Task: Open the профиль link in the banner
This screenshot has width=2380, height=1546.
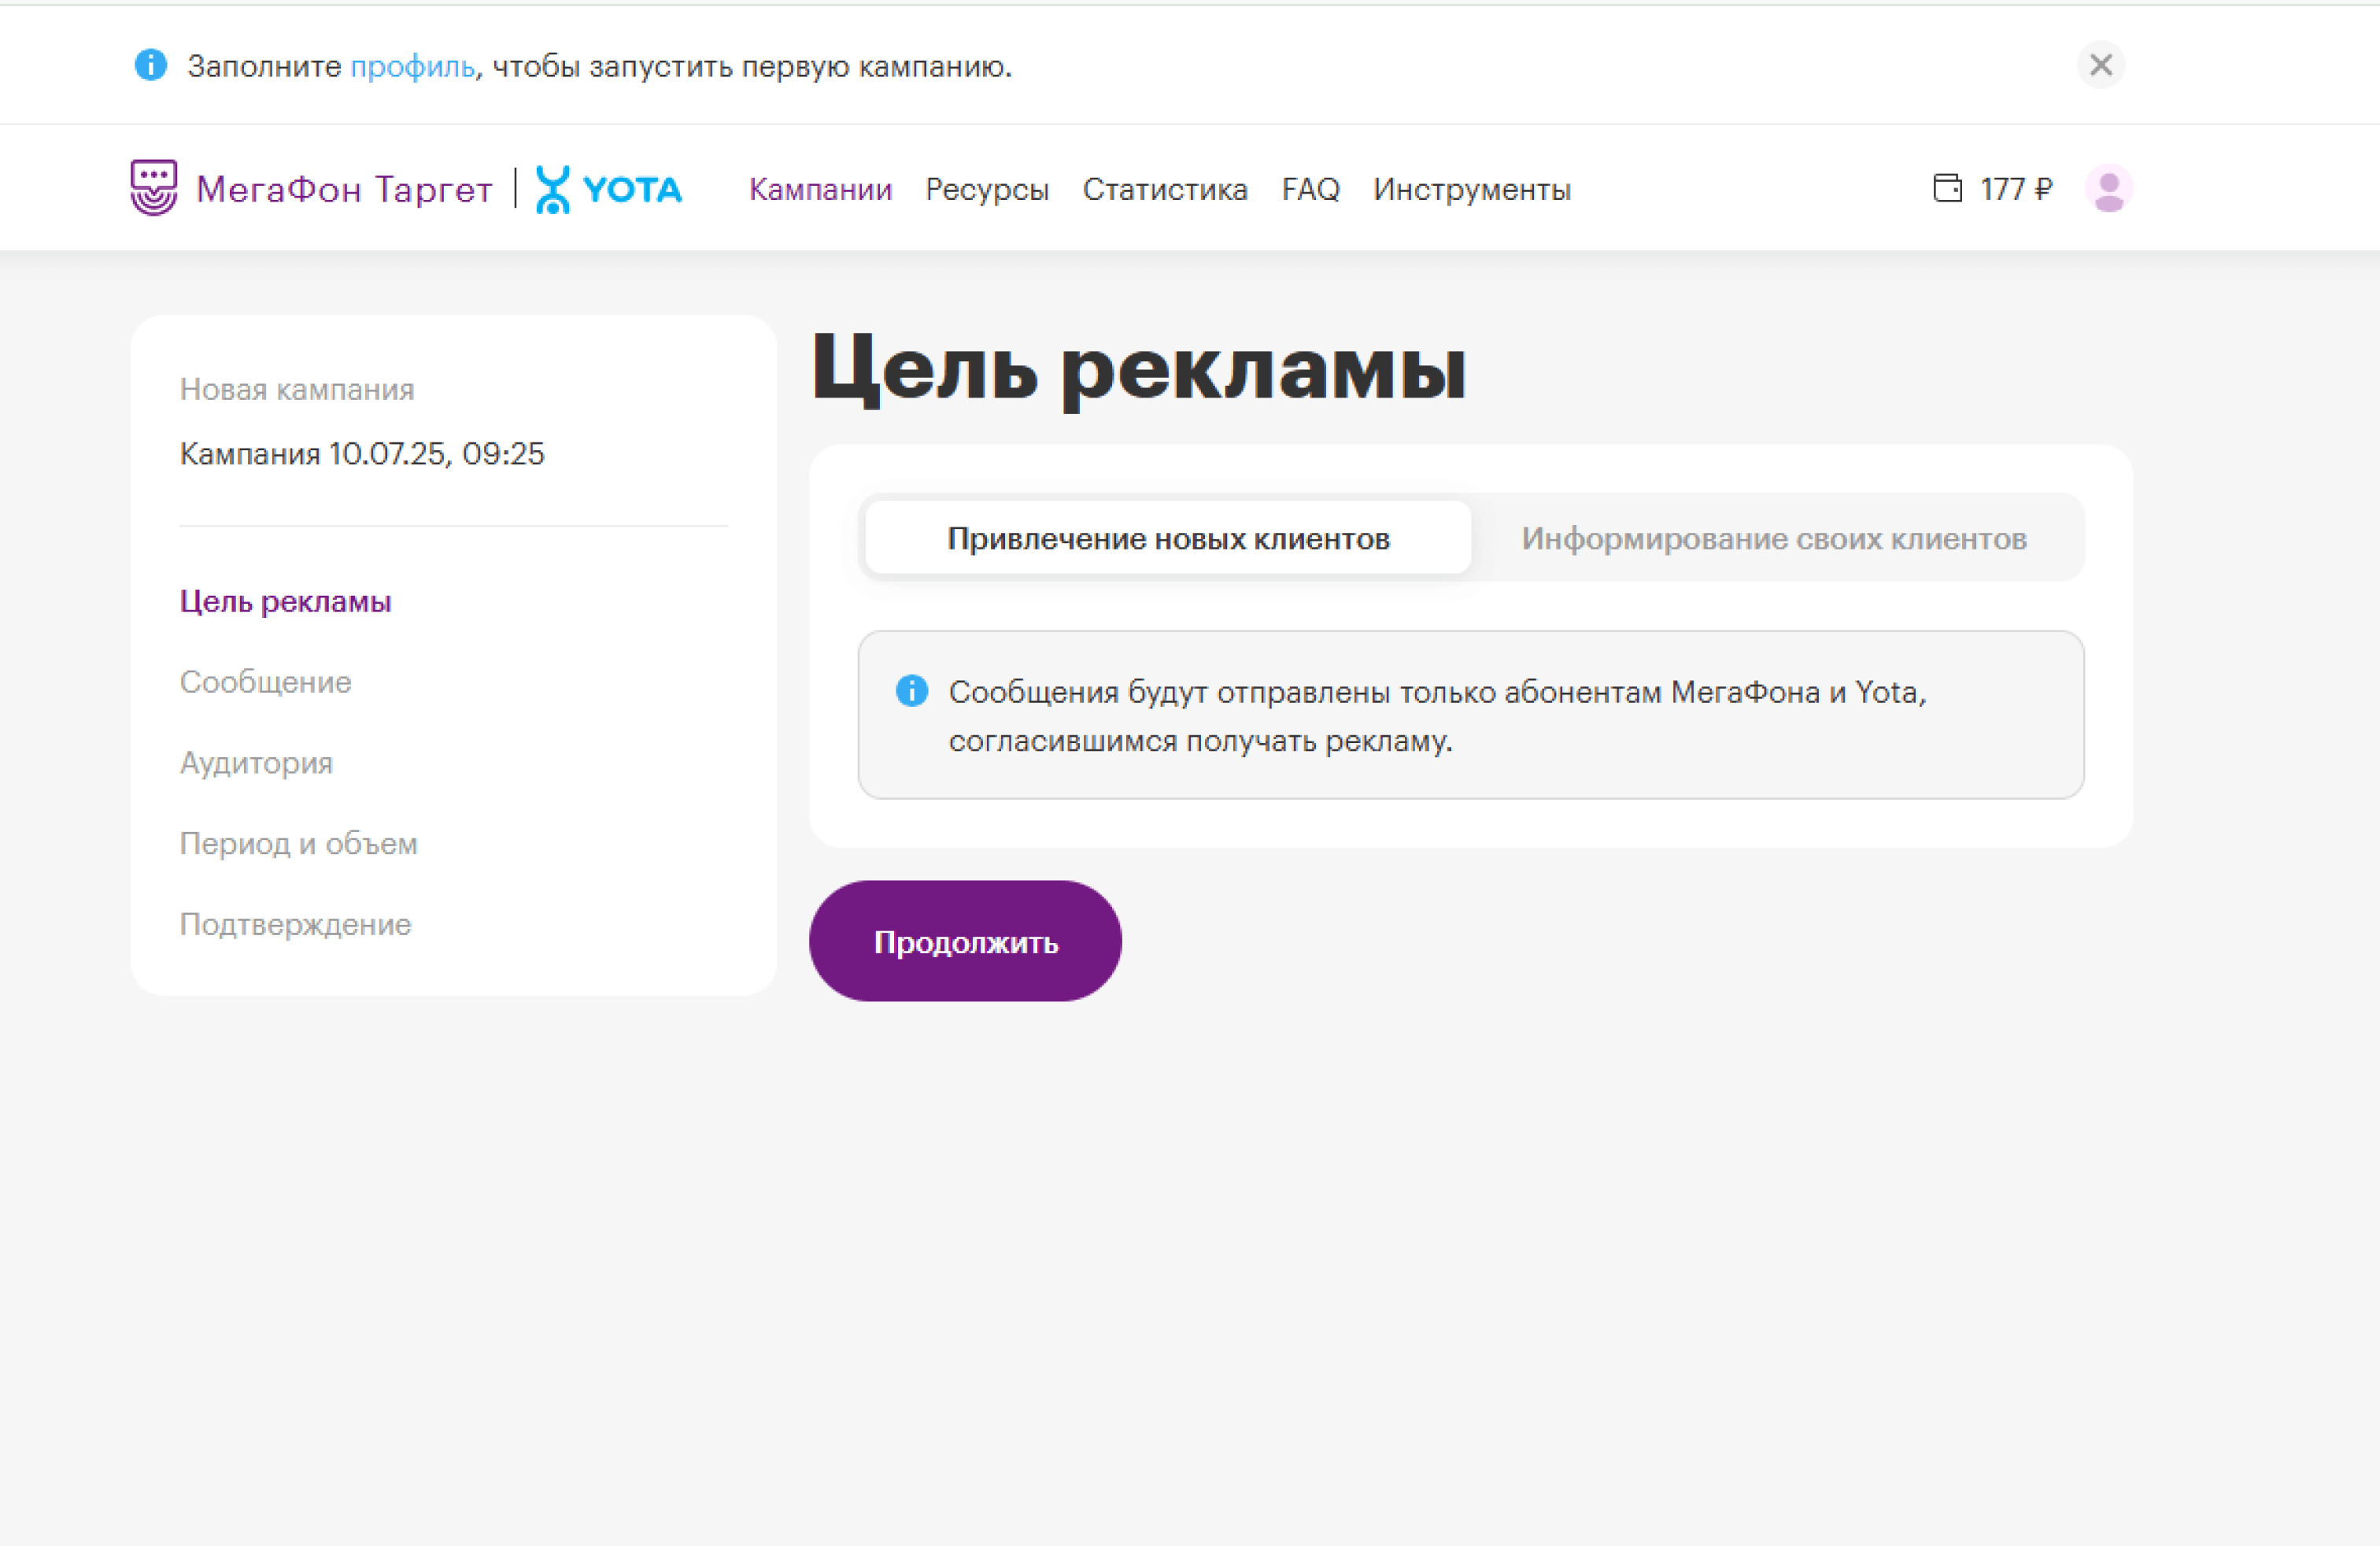Action: 414,67
